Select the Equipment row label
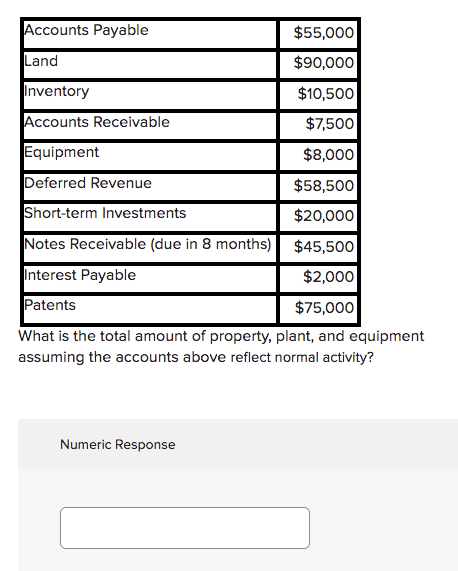Image resolution: width=458 pixels, height=571 pixels. tap(62, 152)
